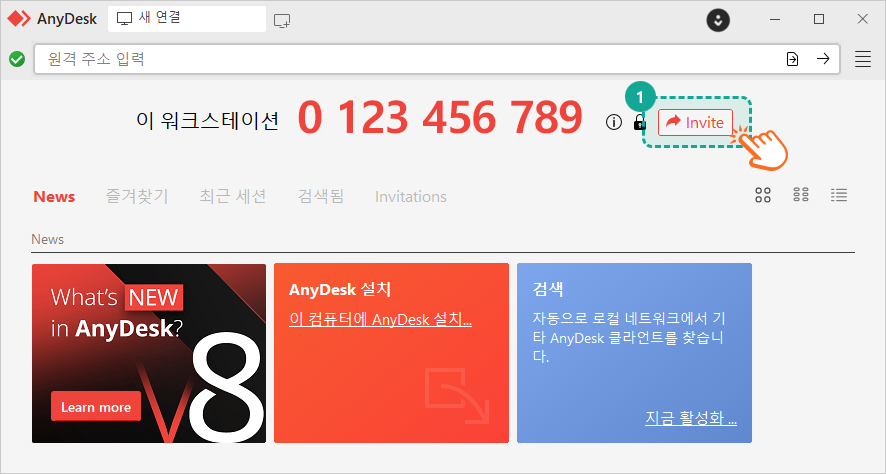886x474 pixels.
Task: Switch to list view layout
Action: pos(839,195)
